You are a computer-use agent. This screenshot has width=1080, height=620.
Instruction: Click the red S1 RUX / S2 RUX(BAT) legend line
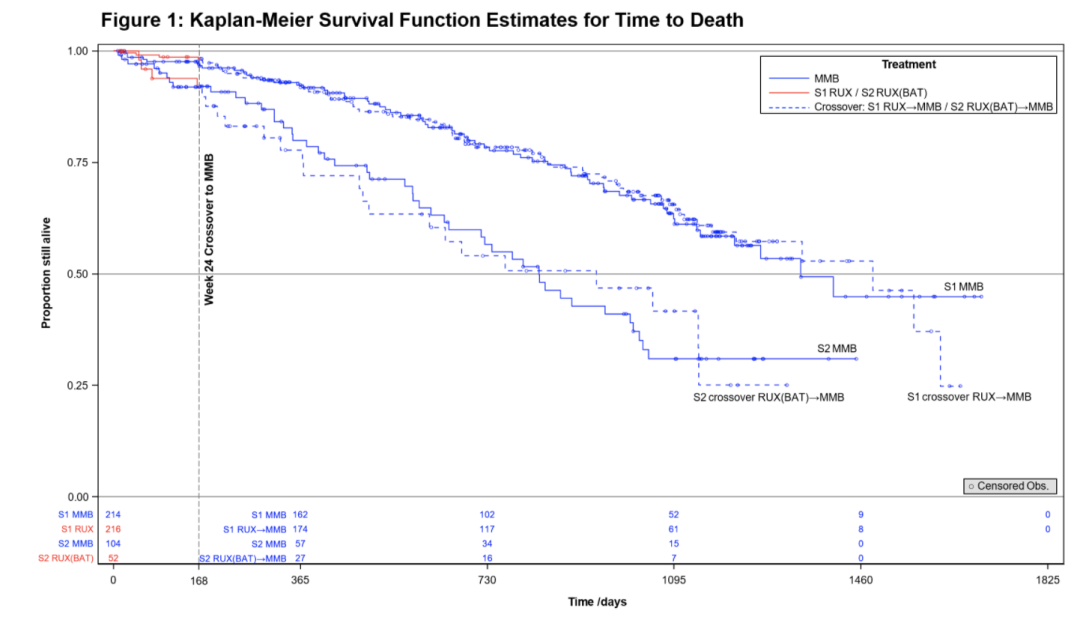[x=790, y=92]
